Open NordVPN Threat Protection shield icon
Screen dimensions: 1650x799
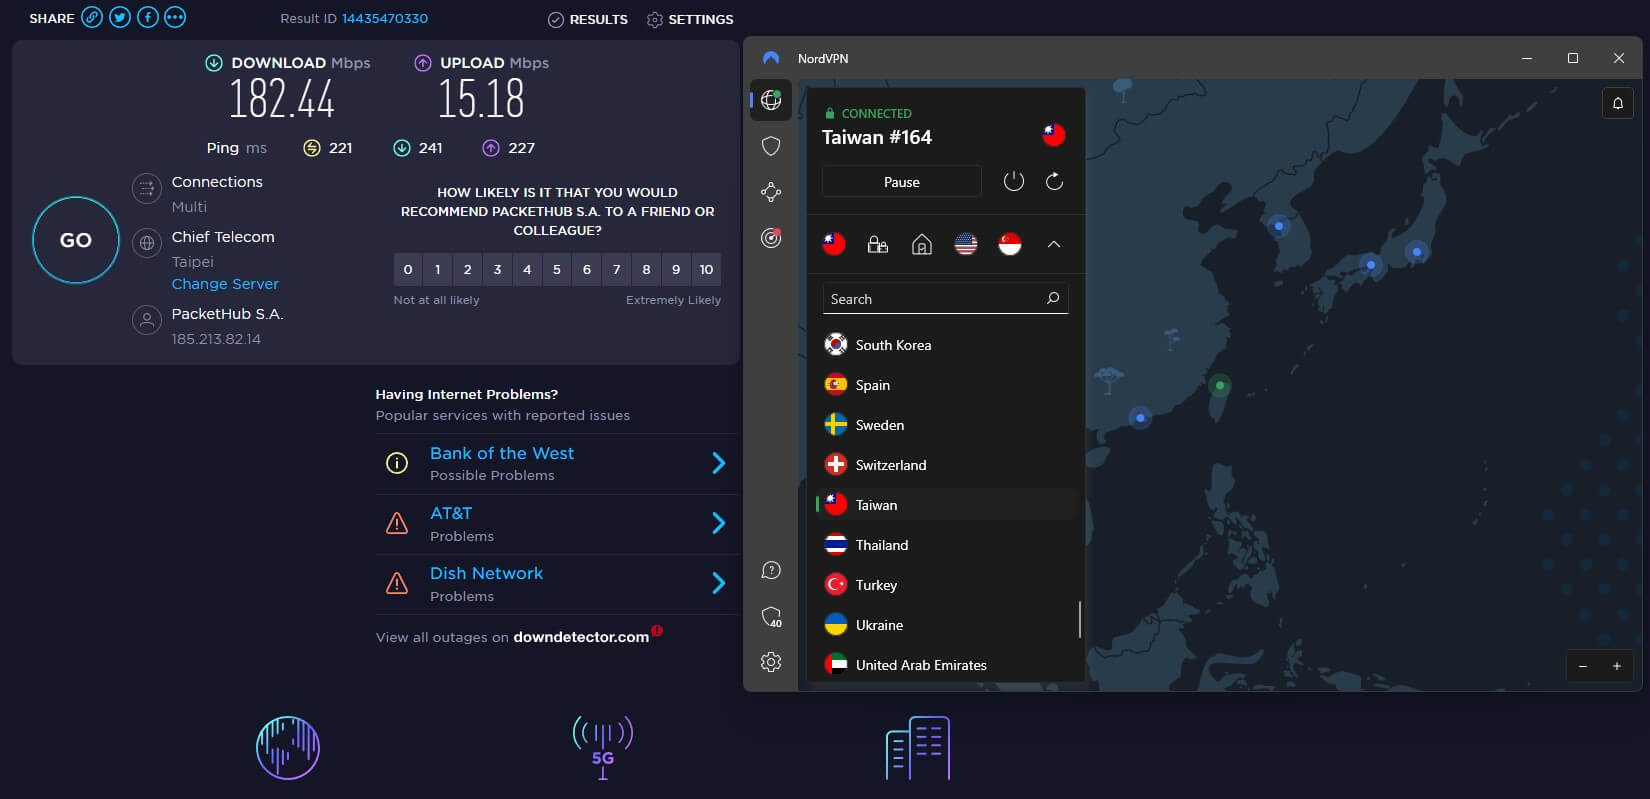(x=771, y=146)
